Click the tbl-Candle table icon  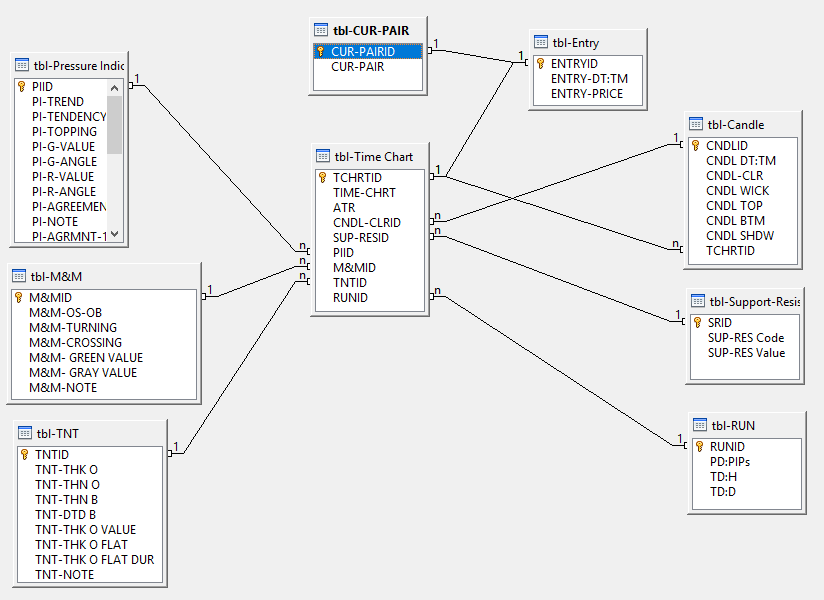pyautogui.click(x=695, y=124)
